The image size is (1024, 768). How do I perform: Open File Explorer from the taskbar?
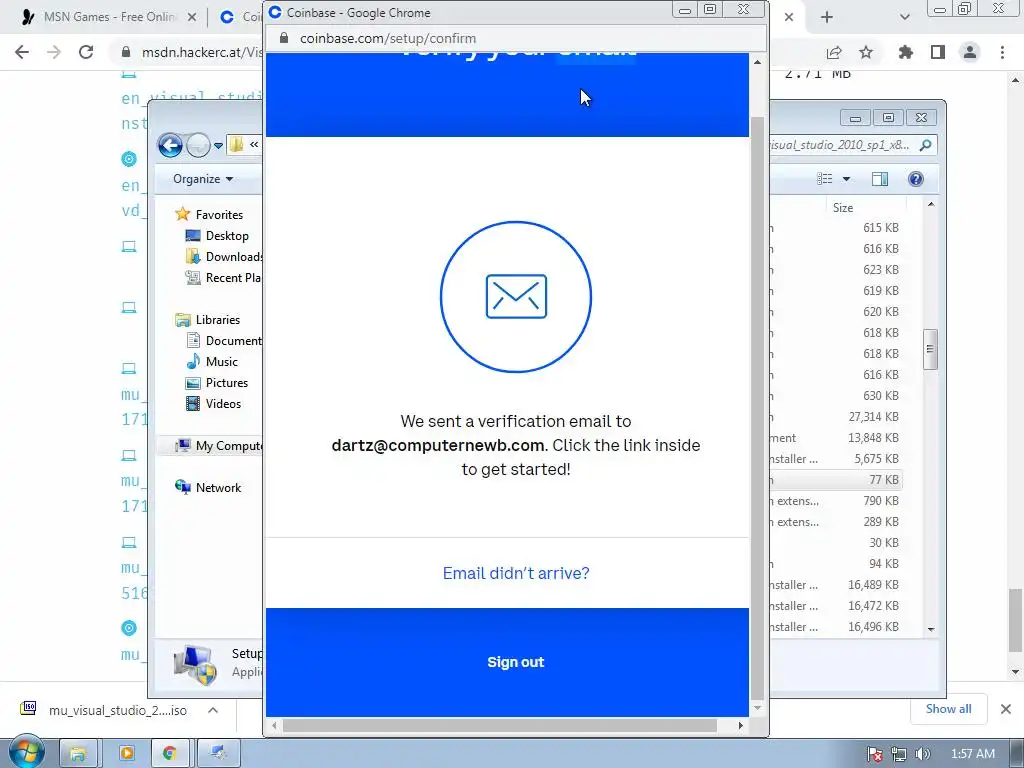(x=78, y=754)
